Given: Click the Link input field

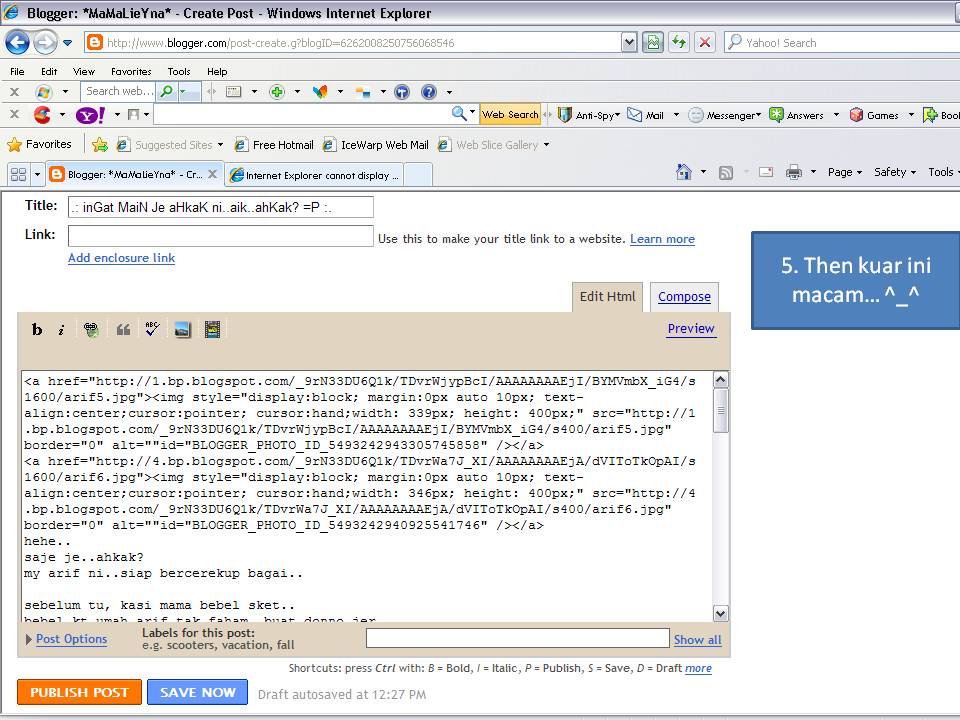Looking at the screenshot, I should (x=220, y=236).
